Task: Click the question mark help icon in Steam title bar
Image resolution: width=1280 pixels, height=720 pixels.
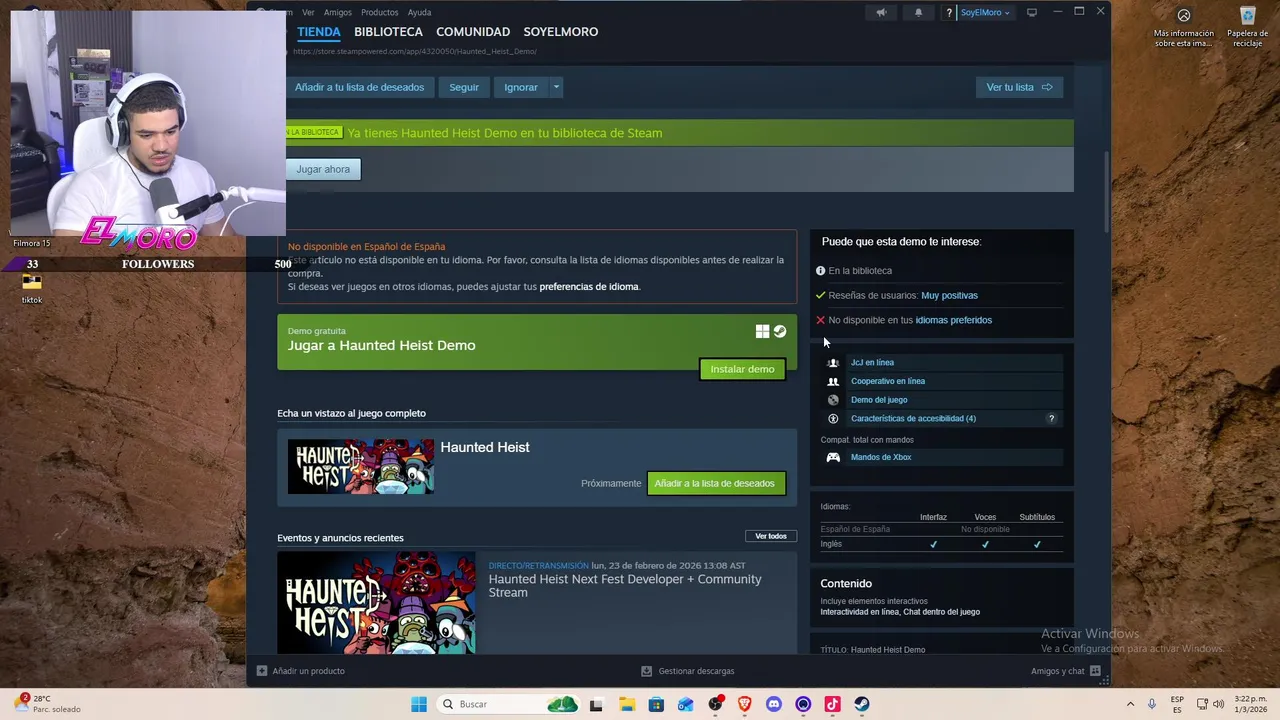Action: pyautogui.click(x=949, y=12)
